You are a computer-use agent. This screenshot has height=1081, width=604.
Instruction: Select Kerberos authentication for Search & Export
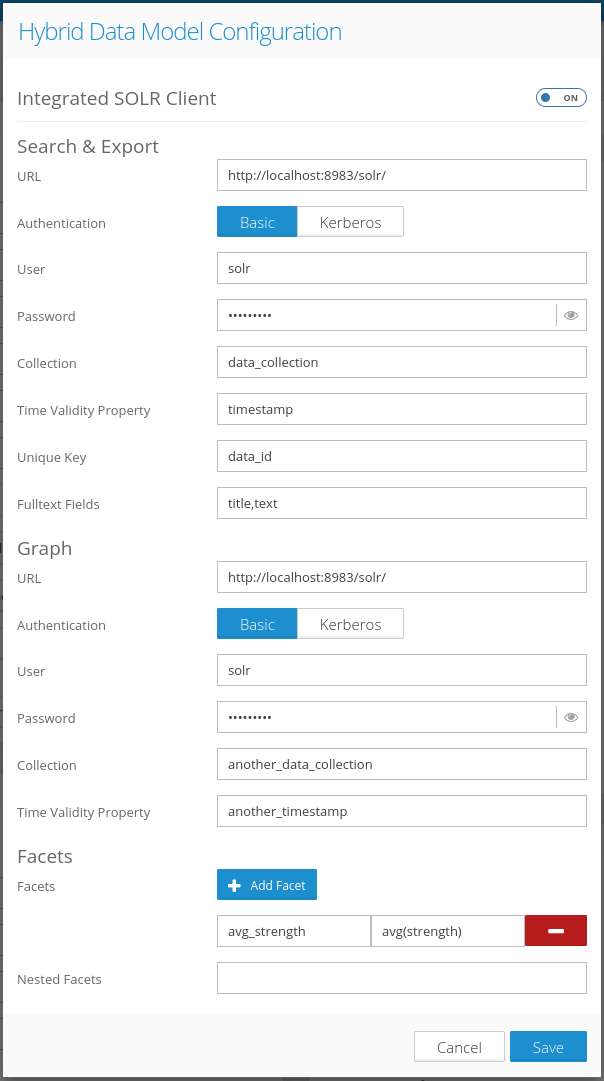350,222
